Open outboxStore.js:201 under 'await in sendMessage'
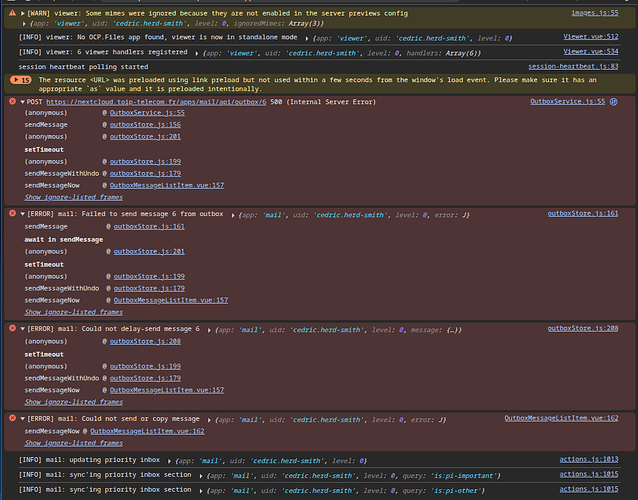 click(x=149, y=251)
